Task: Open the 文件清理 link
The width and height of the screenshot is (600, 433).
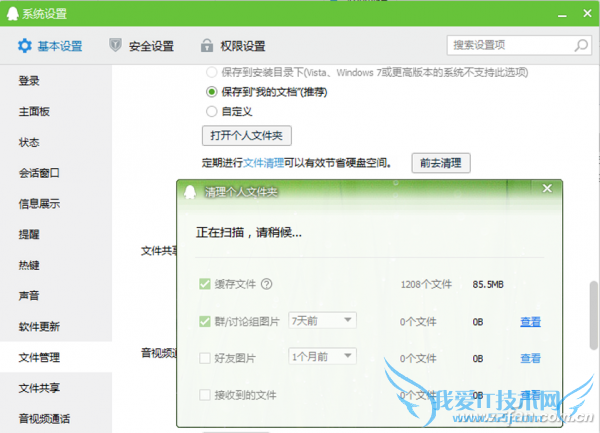Action: coord(264,163)
